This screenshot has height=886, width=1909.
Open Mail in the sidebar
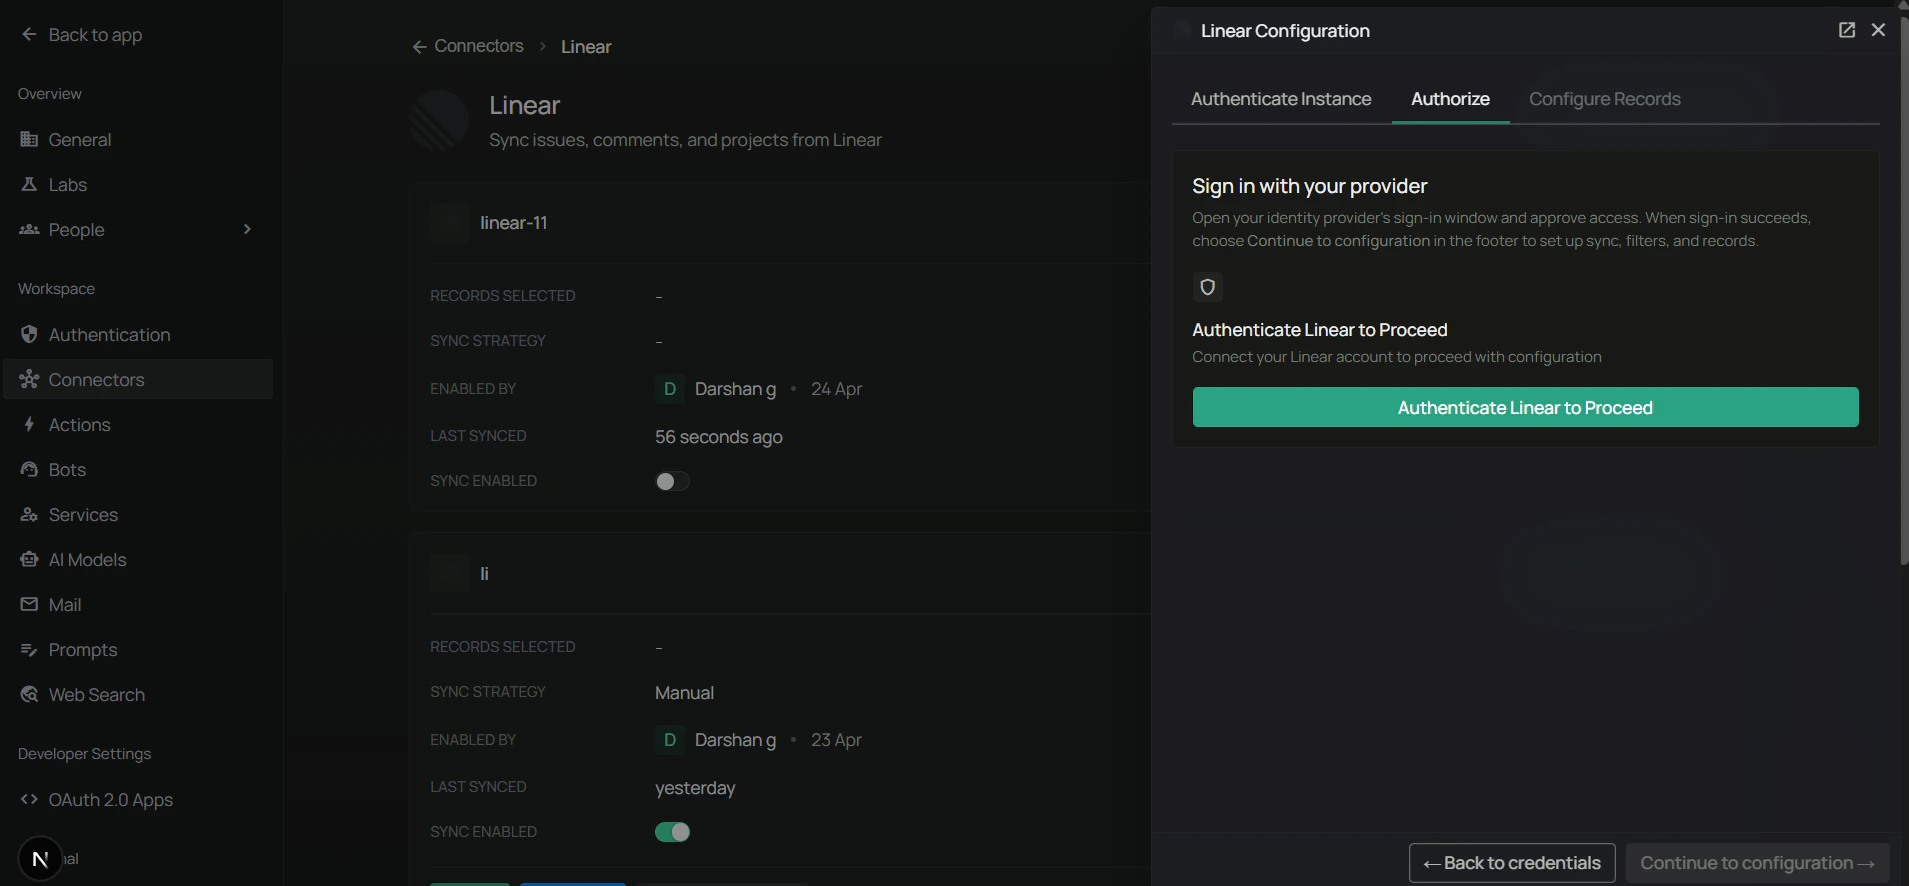(138, 604)
